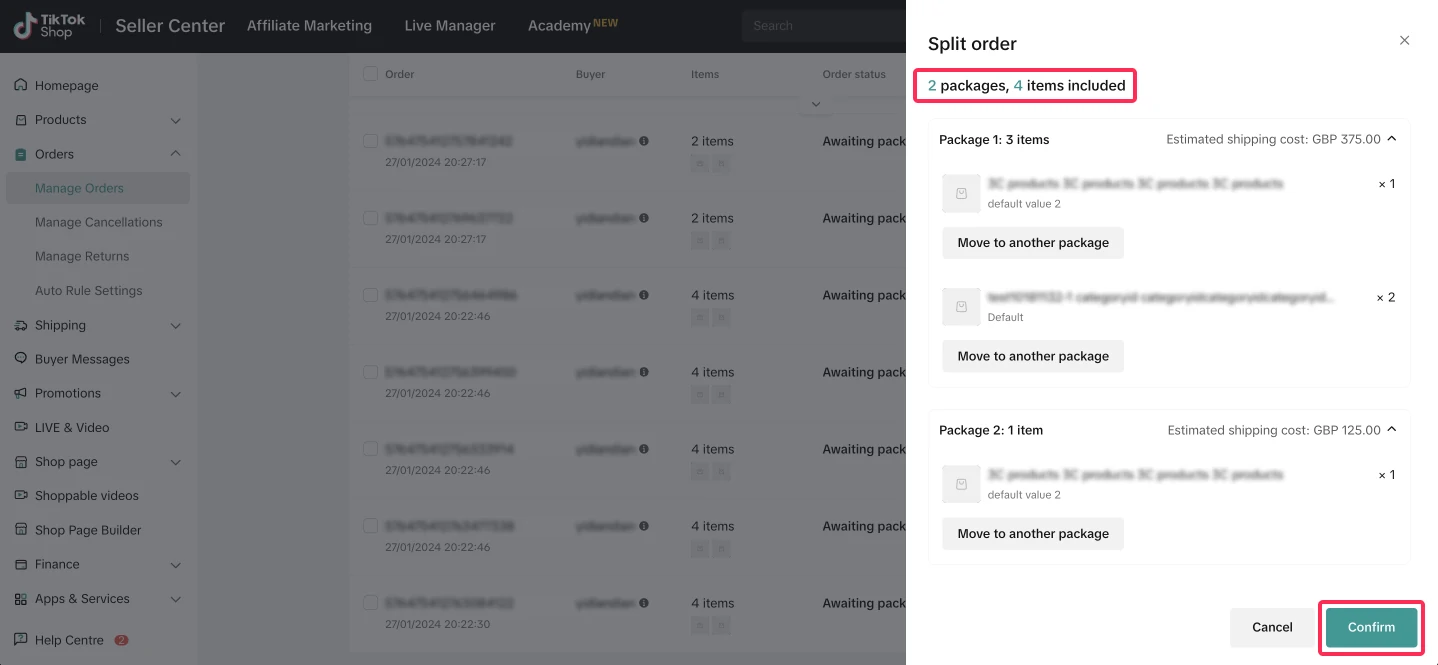Click the Help Centre chat icon
The width and height of the screenshot is (1438, 665).
point(21,640)
